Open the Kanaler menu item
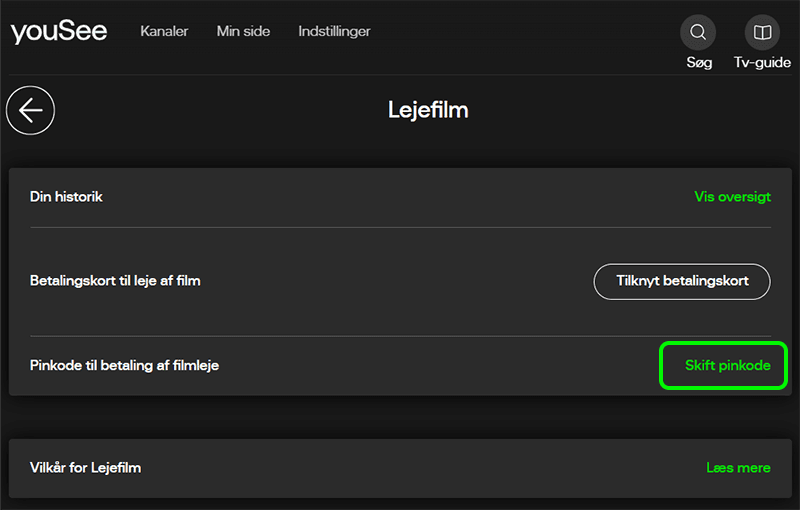800x510 pixels. click(164, 31)
